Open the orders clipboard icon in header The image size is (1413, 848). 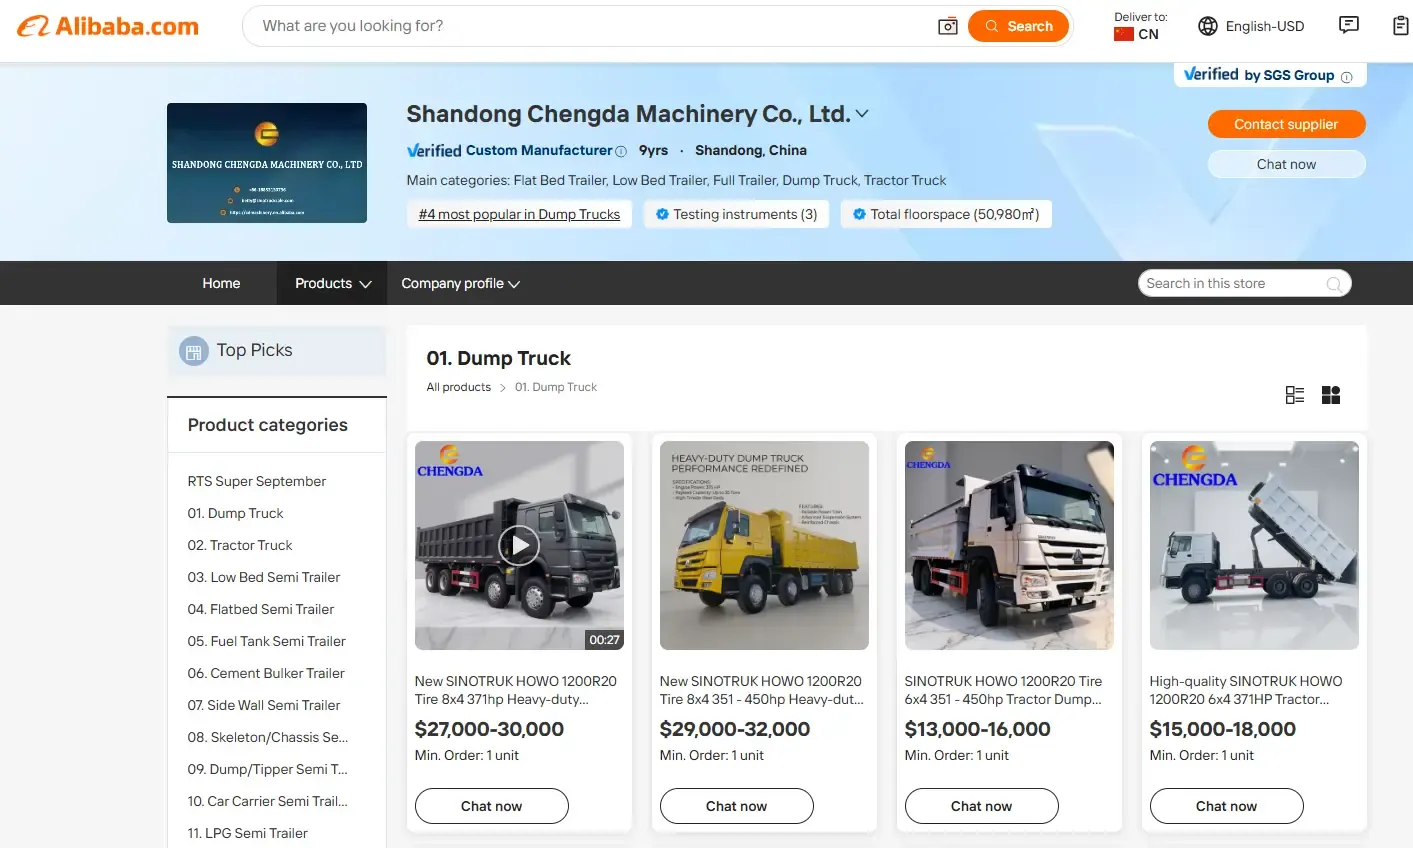[x=1401, y=25]
